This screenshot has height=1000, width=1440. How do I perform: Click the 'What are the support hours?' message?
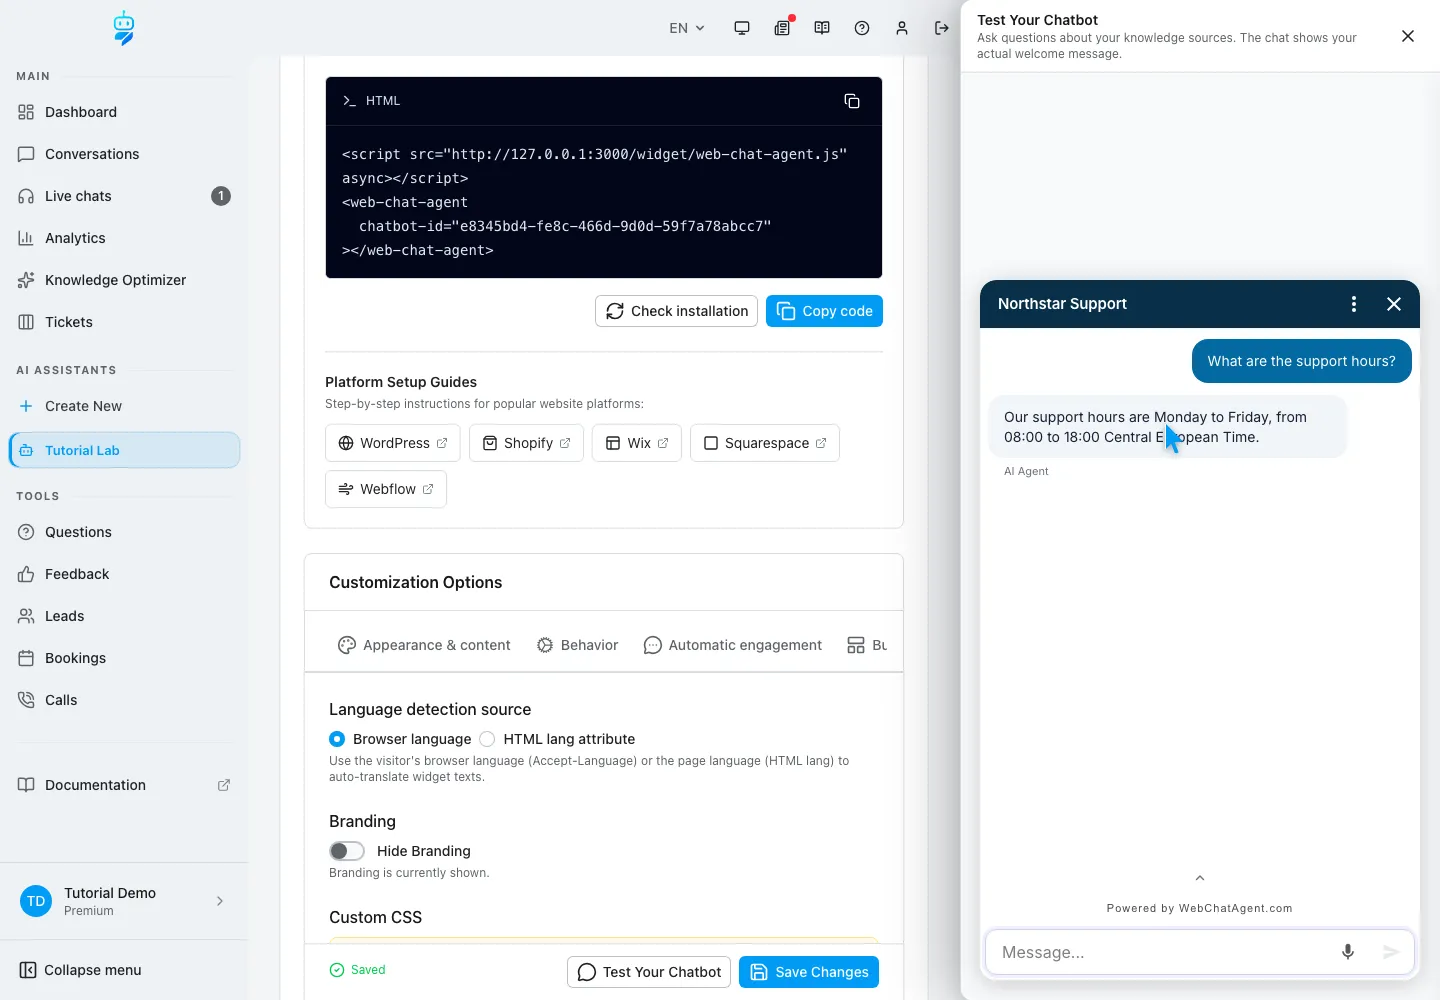[x=1302, y=361]
